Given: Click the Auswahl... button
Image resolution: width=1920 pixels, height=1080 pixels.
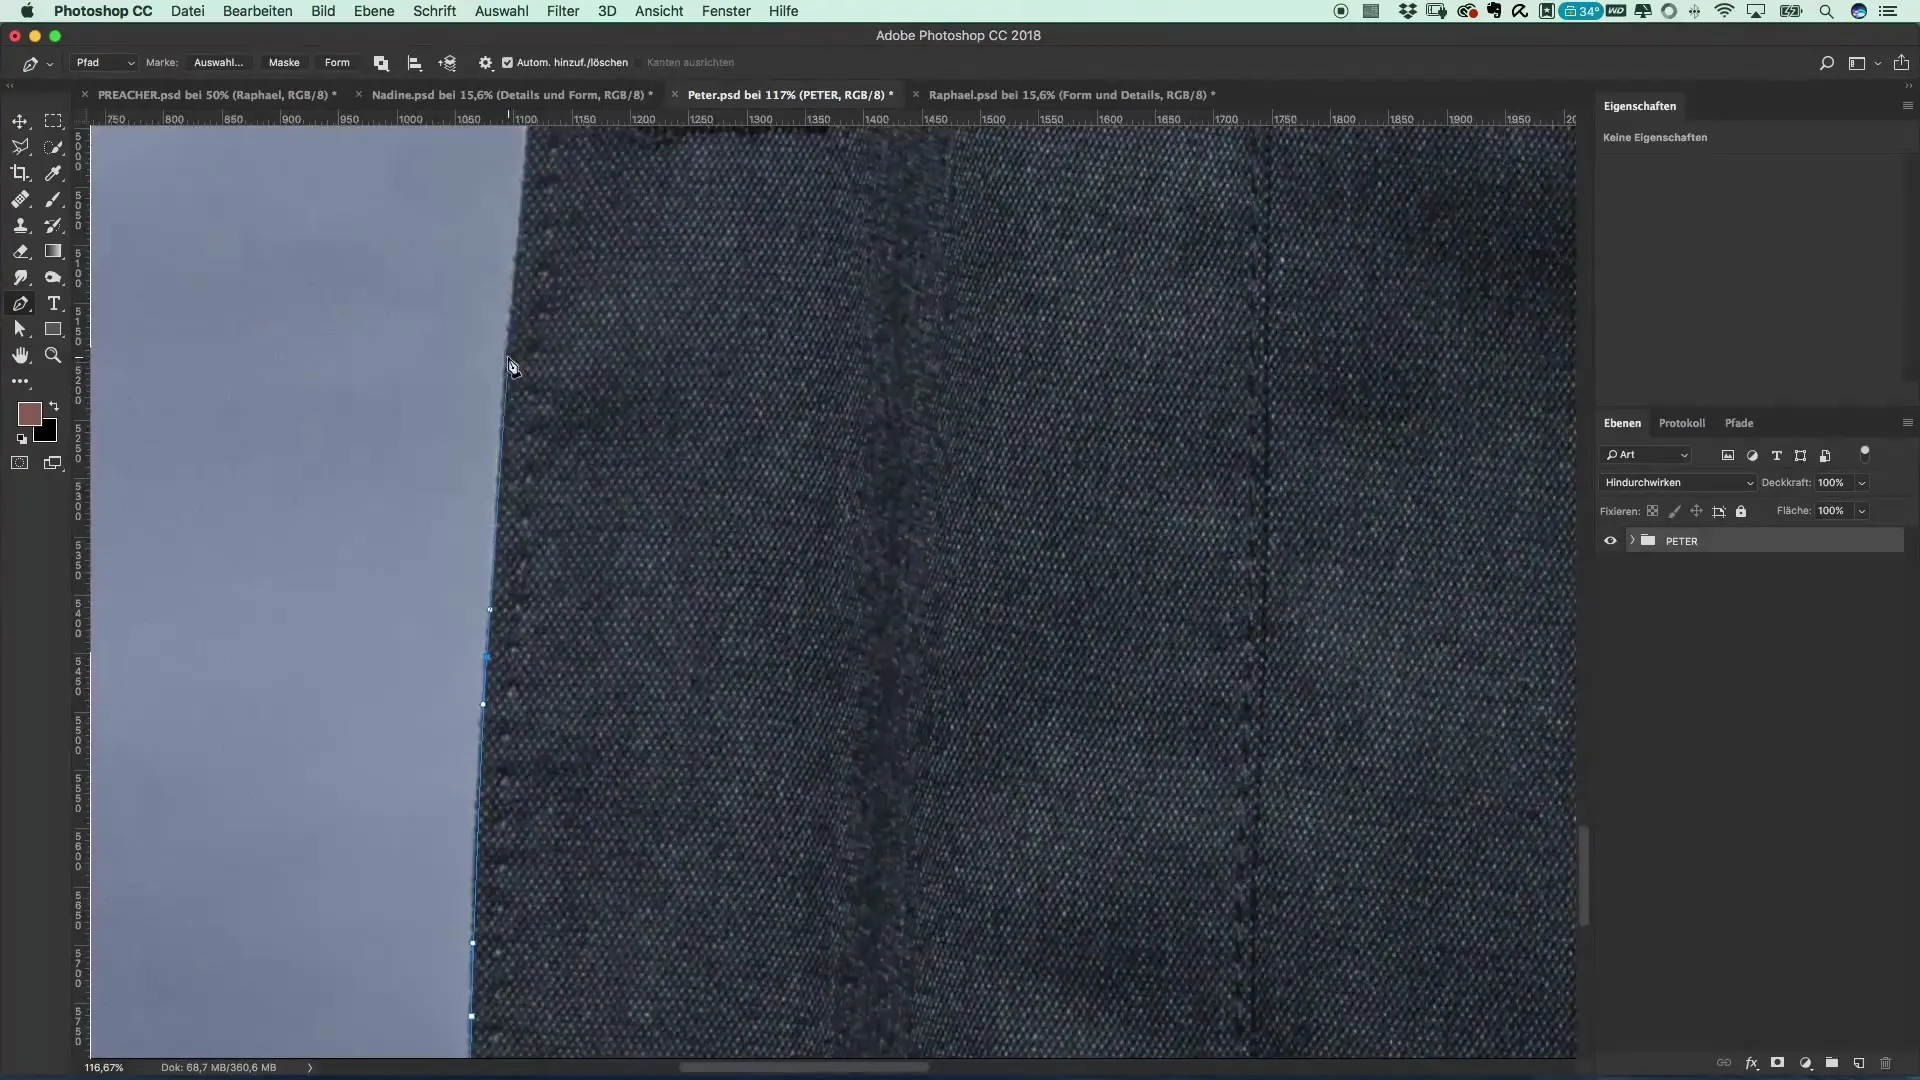Looking at the screenshot, I should [218, 63].
